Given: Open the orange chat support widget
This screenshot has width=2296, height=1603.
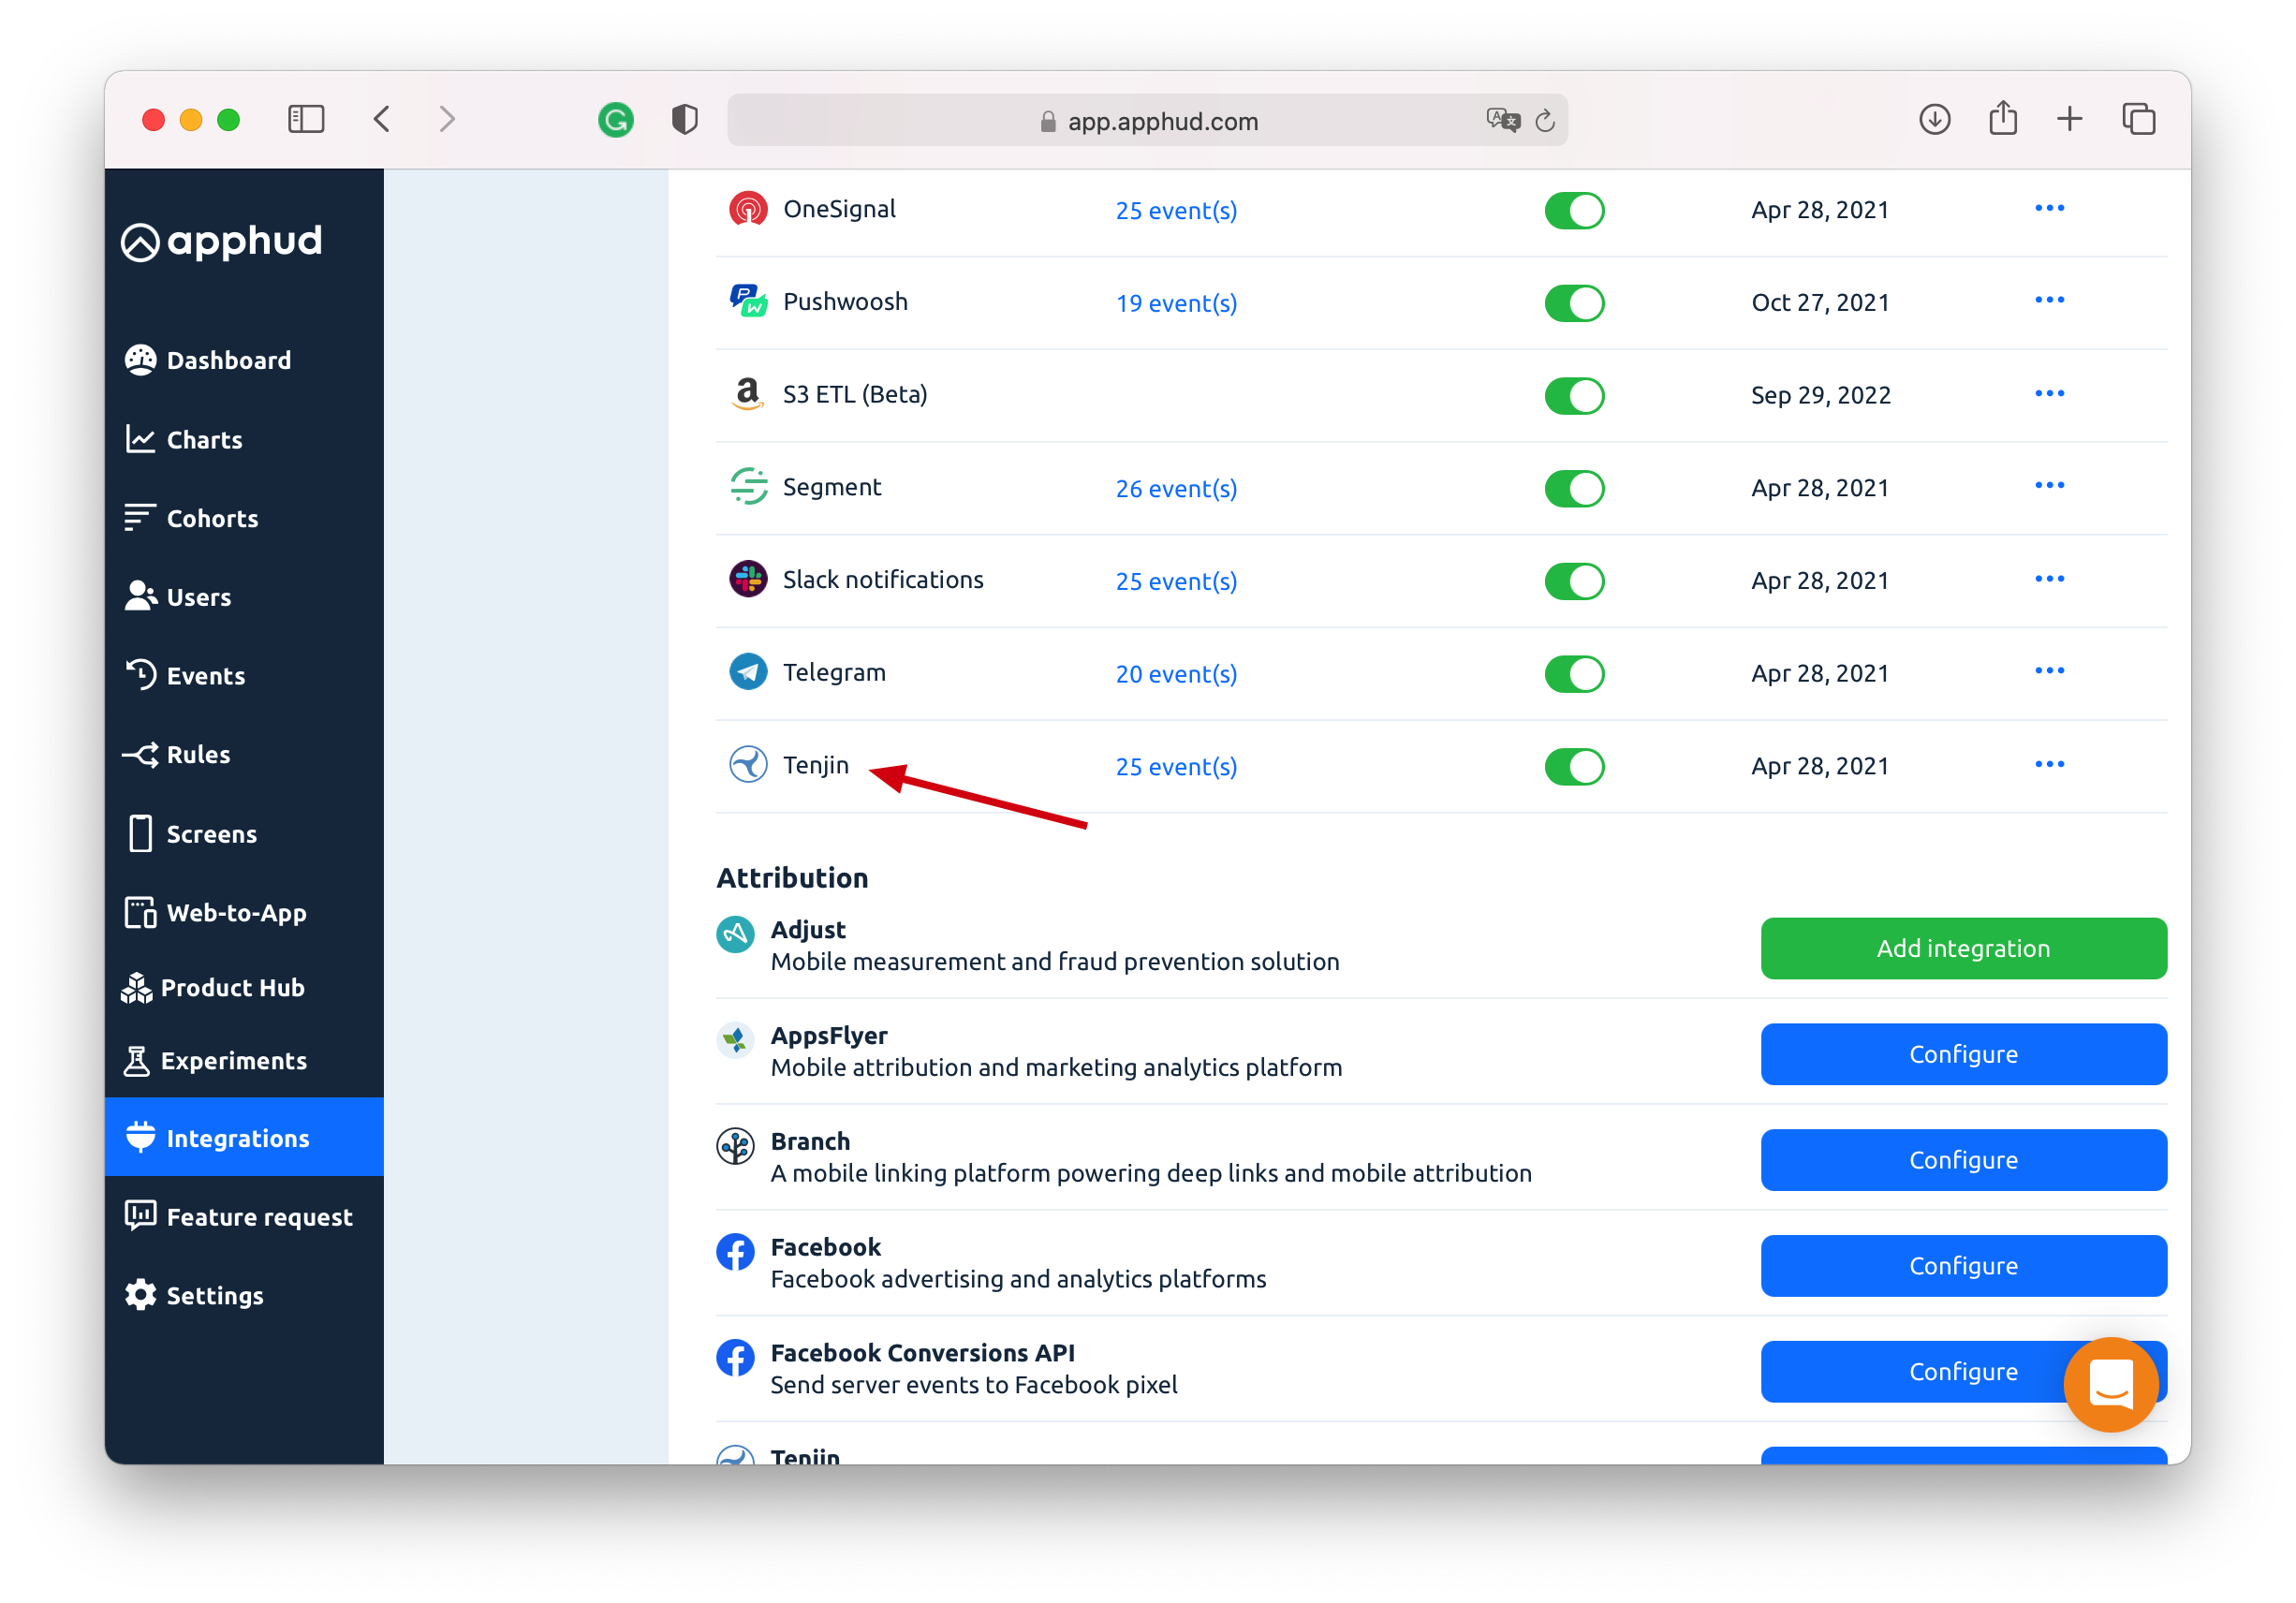Looking at the screenshot, I should (x=2110, y=1384).
